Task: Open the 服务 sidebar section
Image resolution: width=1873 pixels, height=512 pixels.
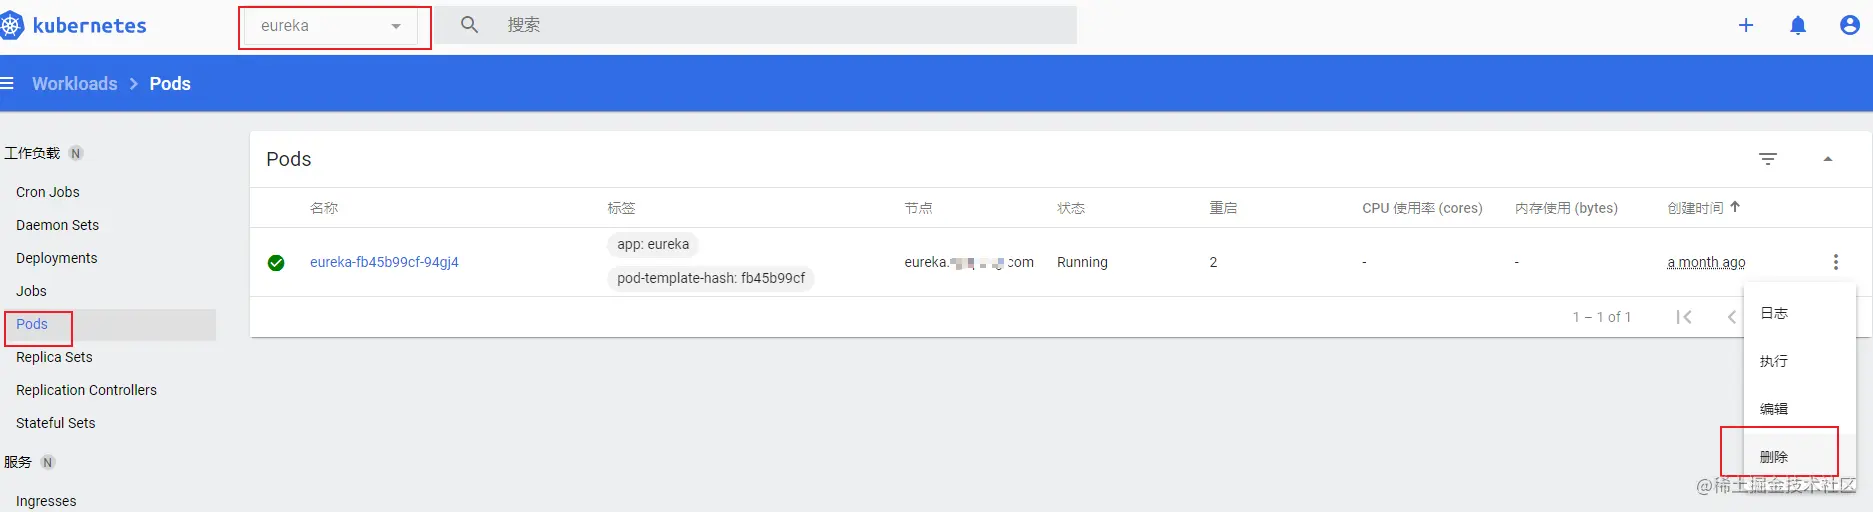Action: (18, 462)
